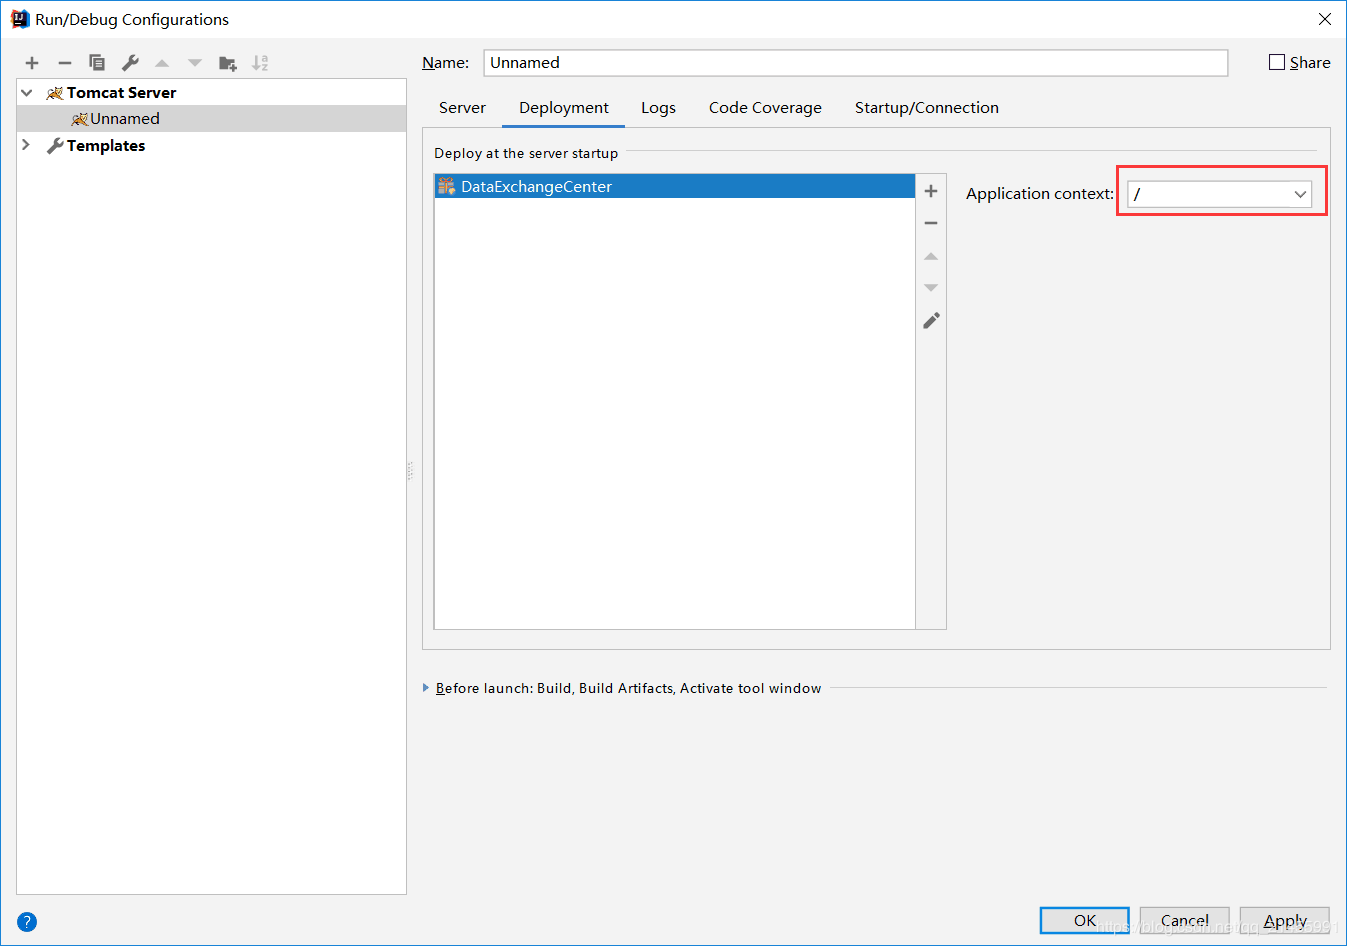
Task: Remove DataExchangeCenter from deployment list
Action: point(930,222)
